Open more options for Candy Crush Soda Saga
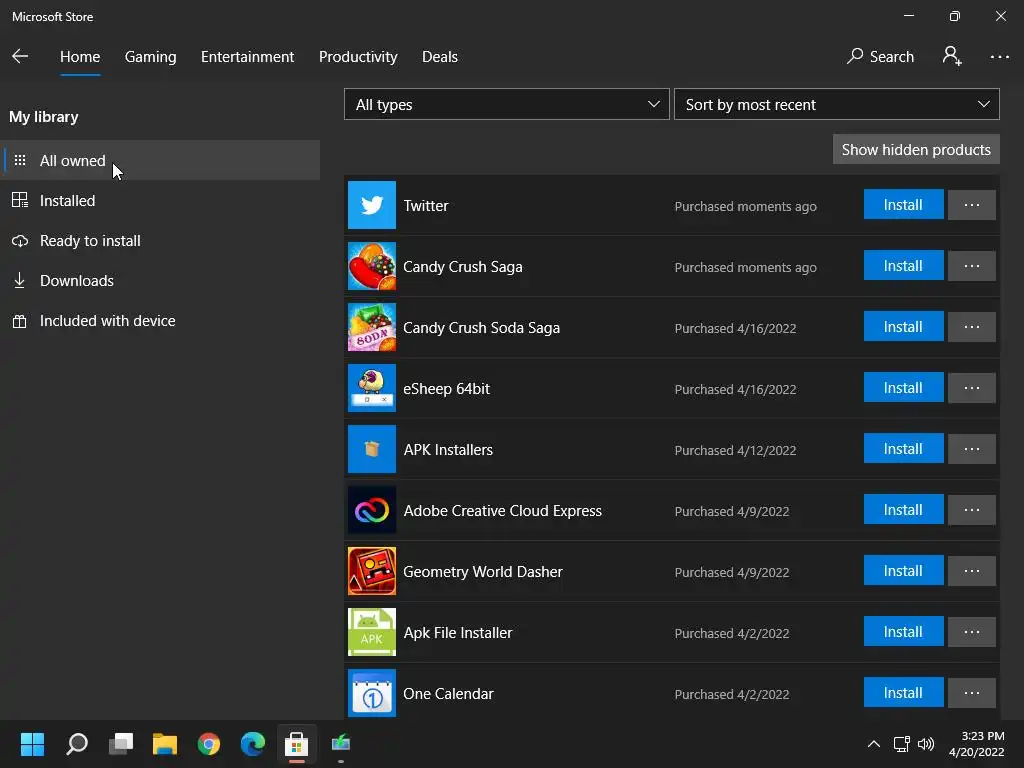This screenshot has height=768, width=1024. [972, 327]
